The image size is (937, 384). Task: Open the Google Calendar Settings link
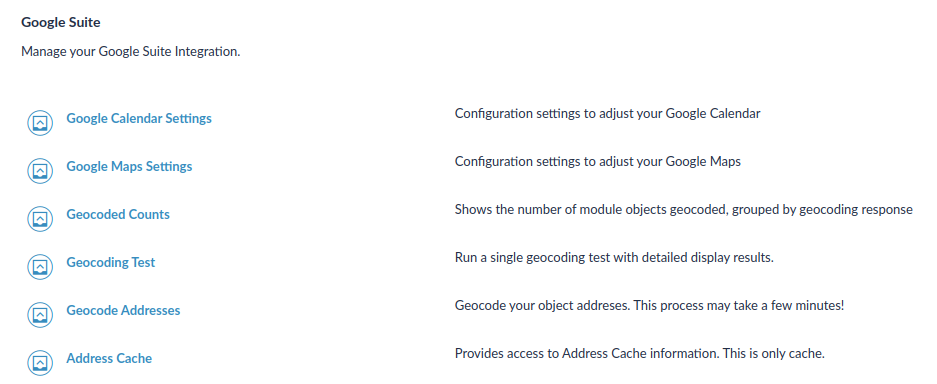(x=139, y=118)
